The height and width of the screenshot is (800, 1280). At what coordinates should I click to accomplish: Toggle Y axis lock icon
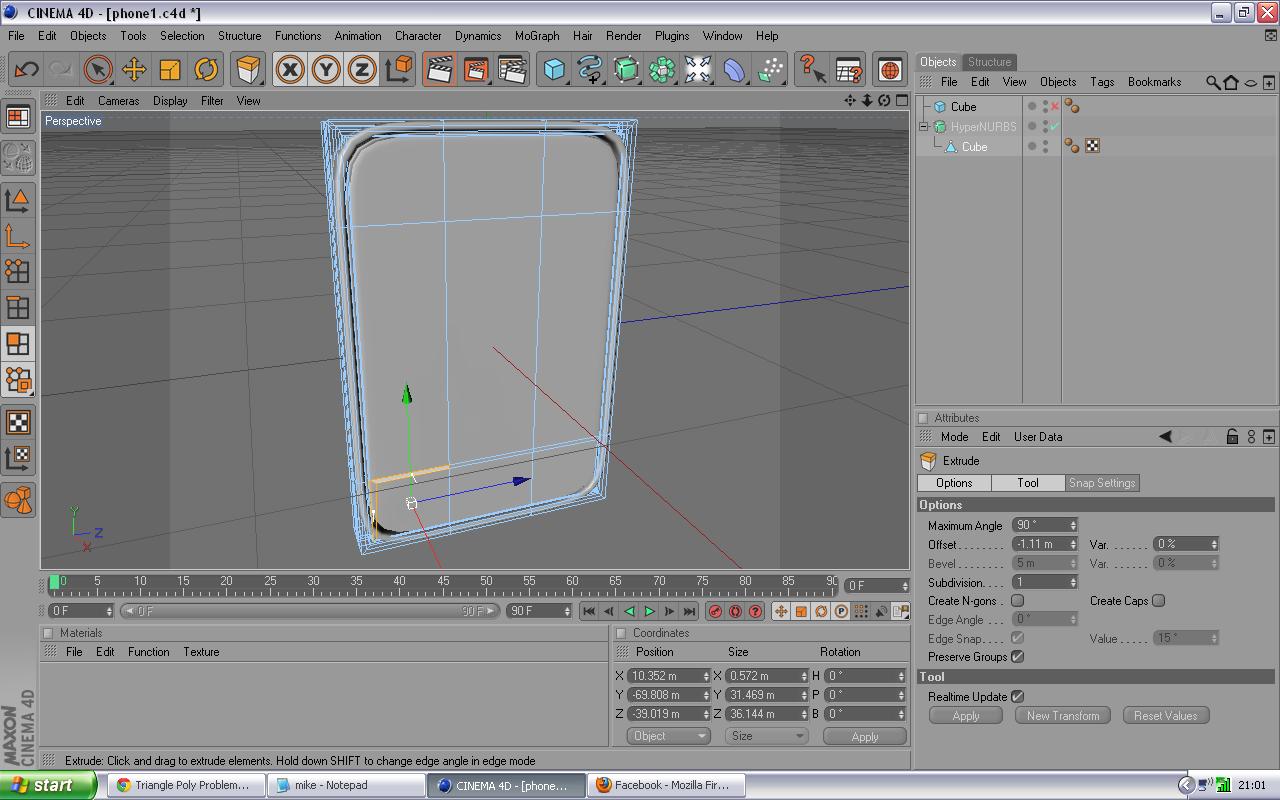click(326, 69)
